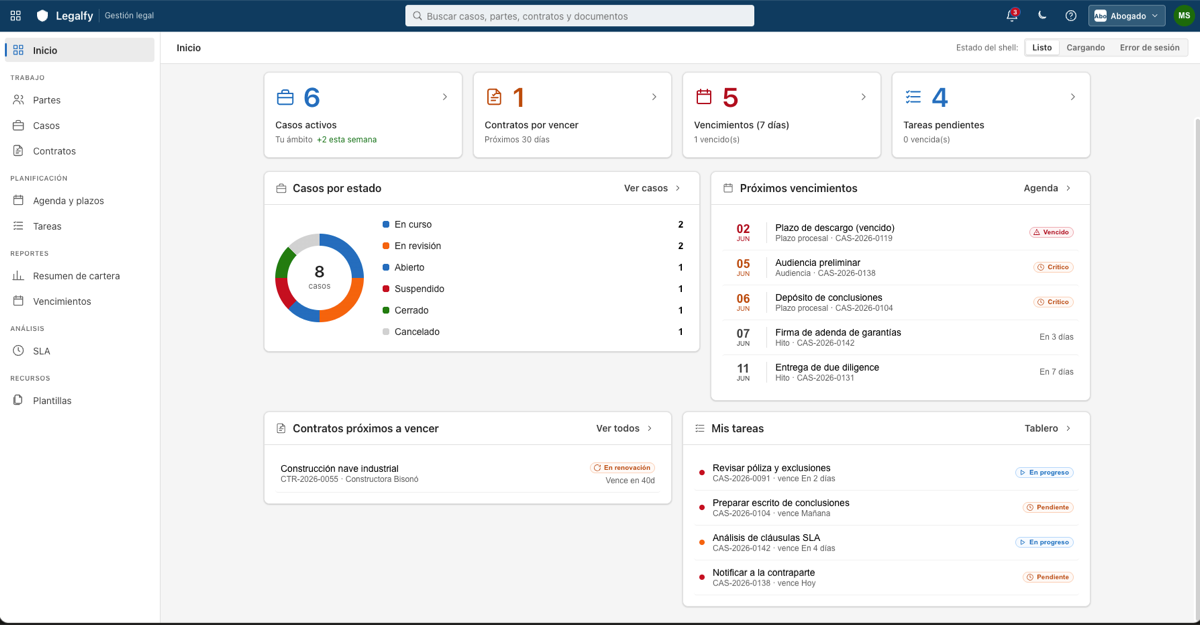Open the MS user avatar
Screen dimensions: 1200x625
[1184, 16]
